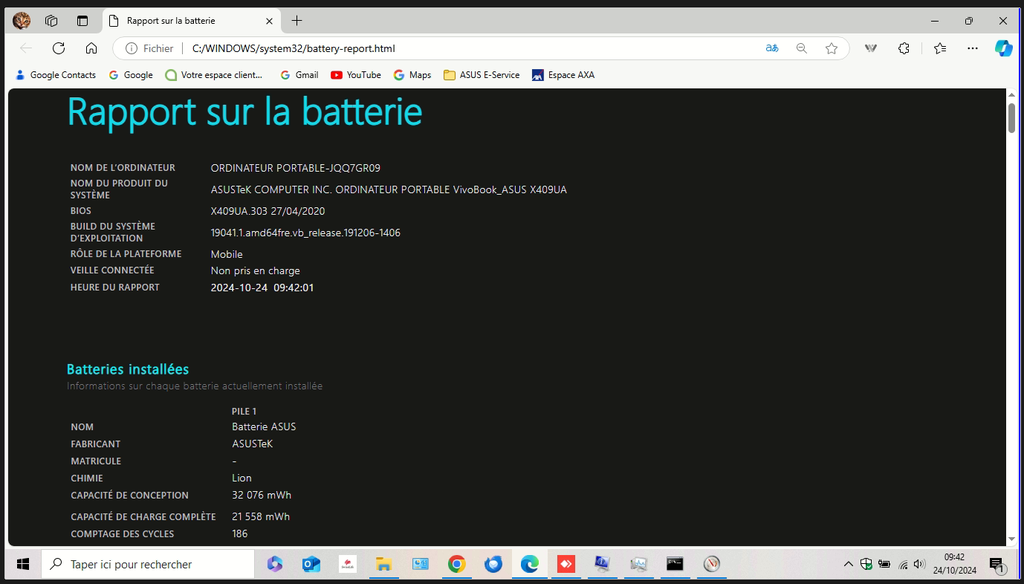The image size is (1024, 584).
Task: Open File Explorer from the taskbar
Action: click(383, 564)
